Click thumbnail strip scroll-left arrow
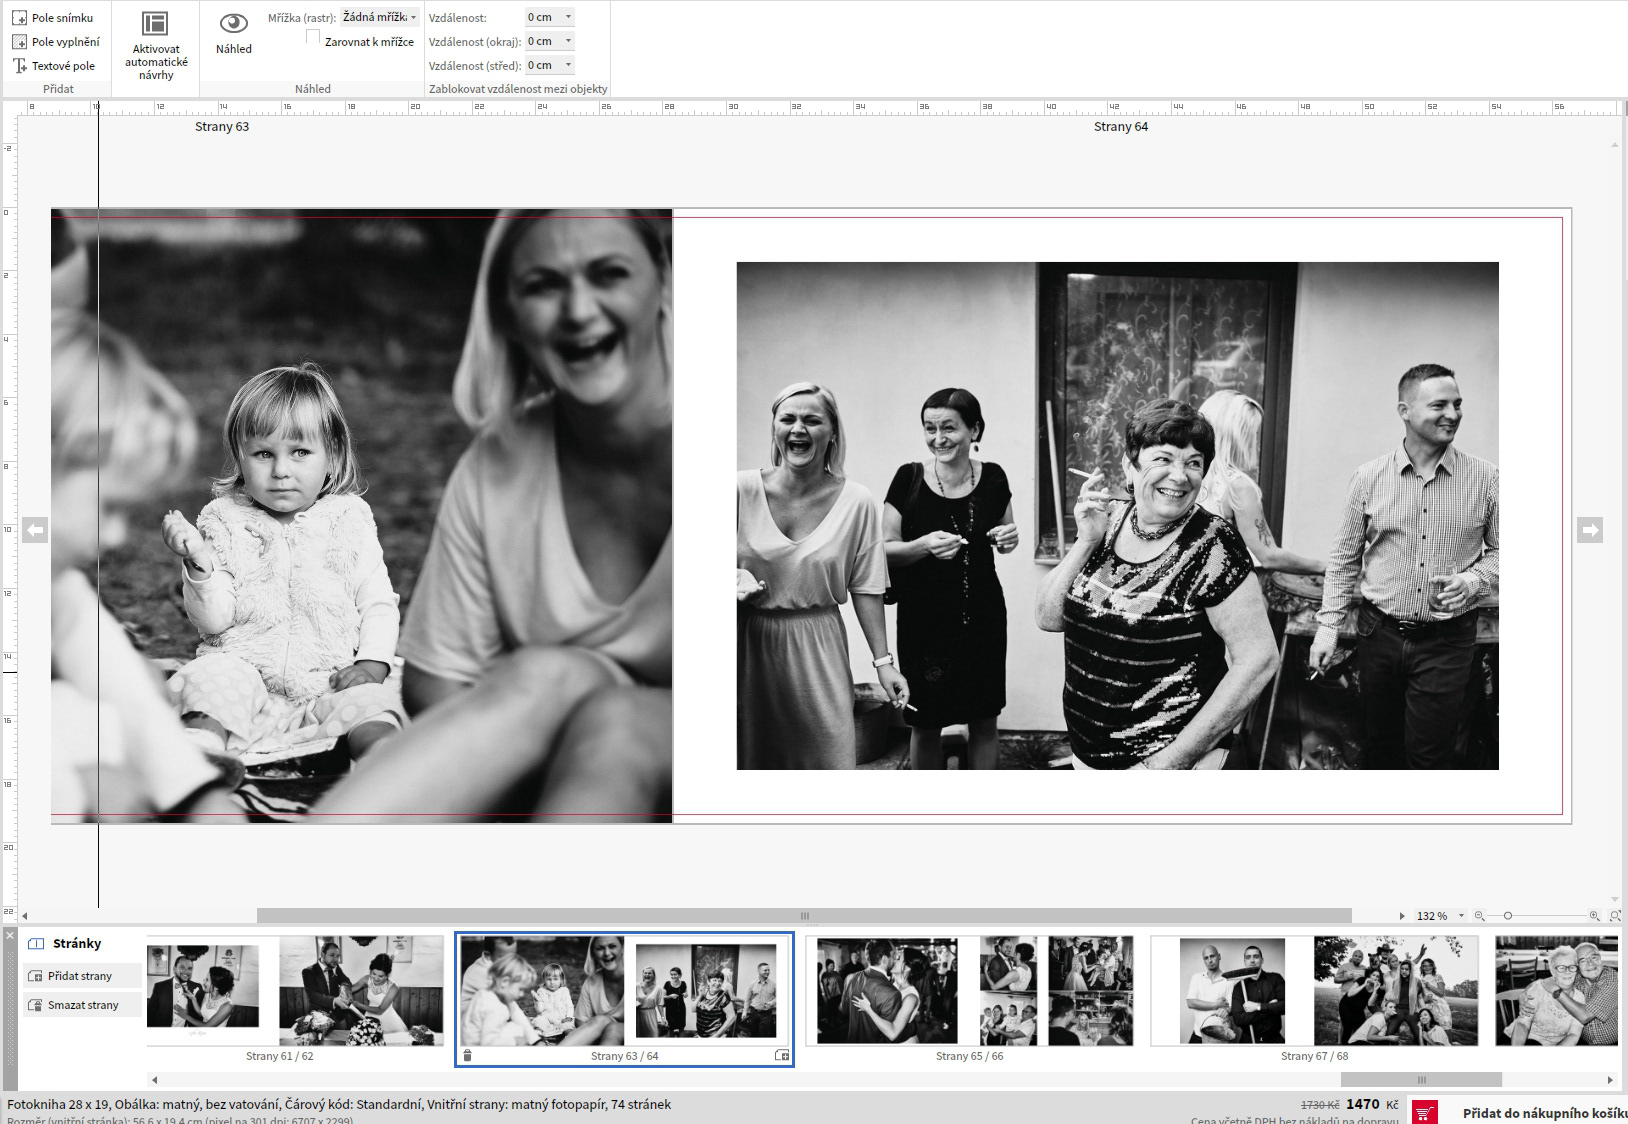This screenshot has height=1124, width=1628. click(x=154, y=1080)
